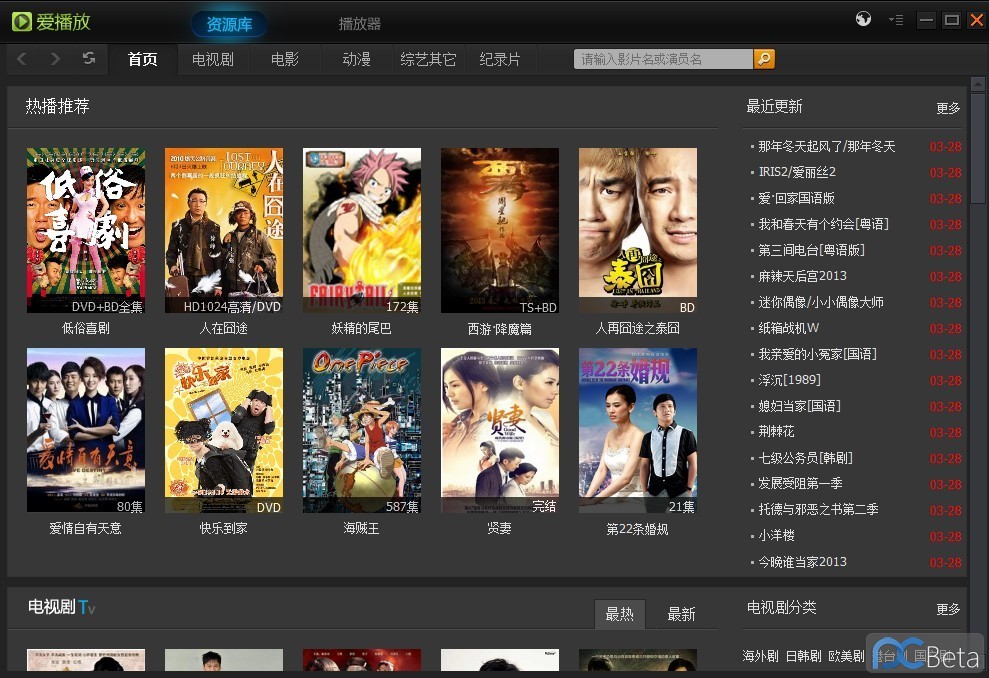This screenshot has height=678, width=989.
Task: Click the refresh icon
Action: click(89, 58)
